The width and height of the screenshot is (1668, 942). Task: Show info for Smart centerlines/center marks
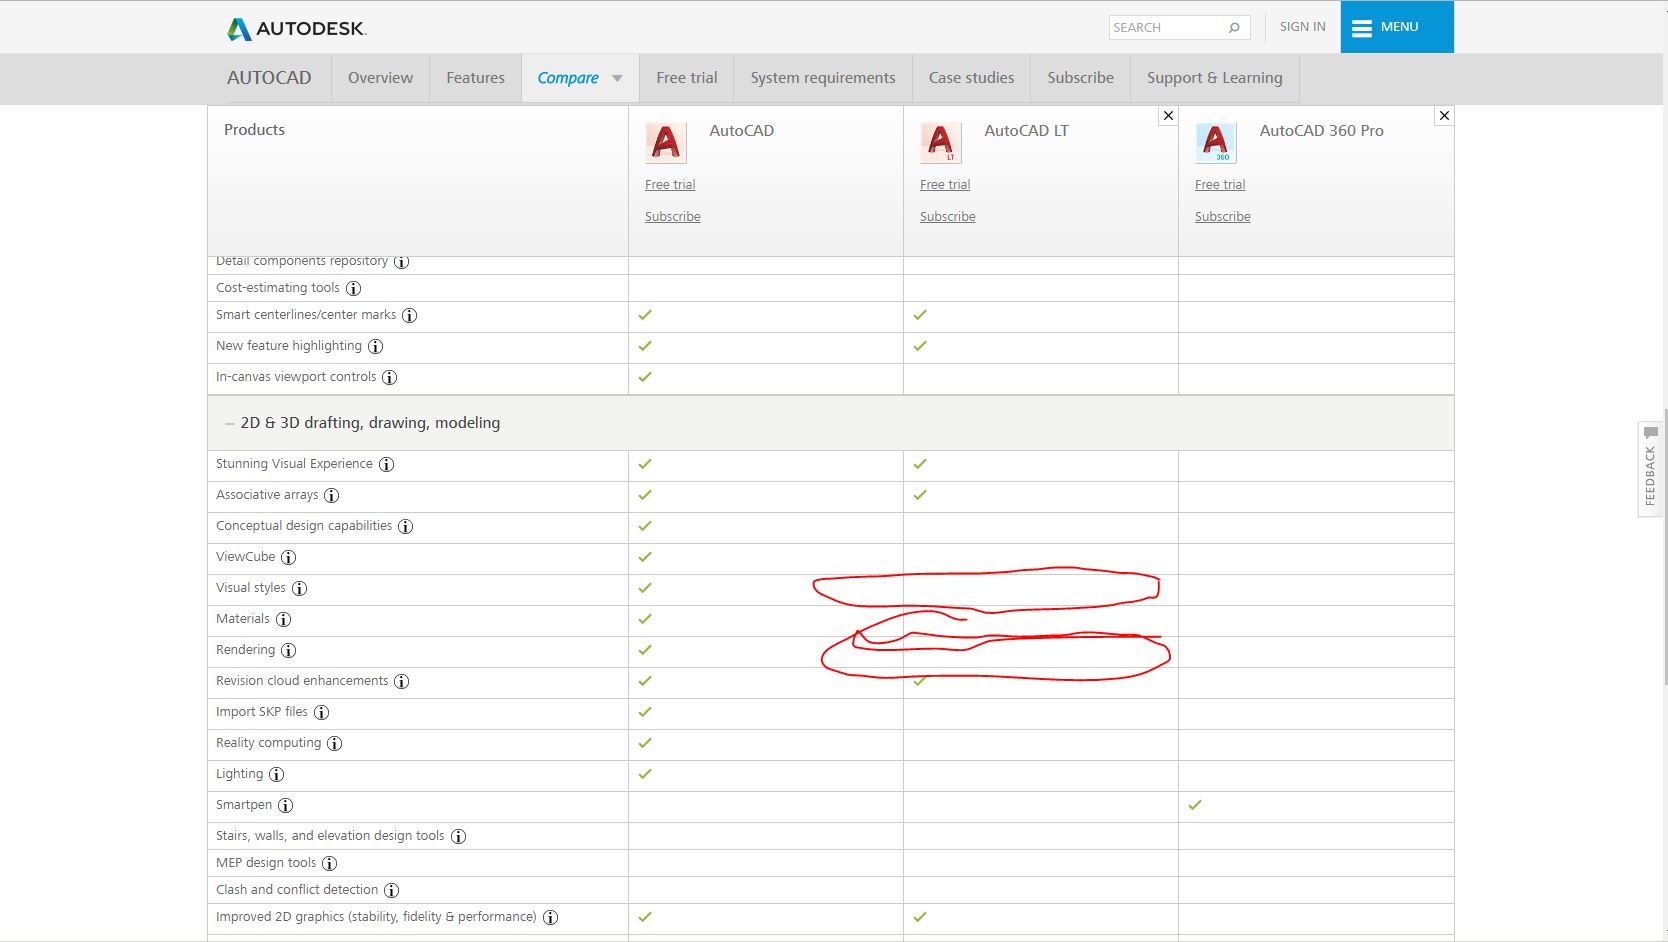[x=409, y=315]
